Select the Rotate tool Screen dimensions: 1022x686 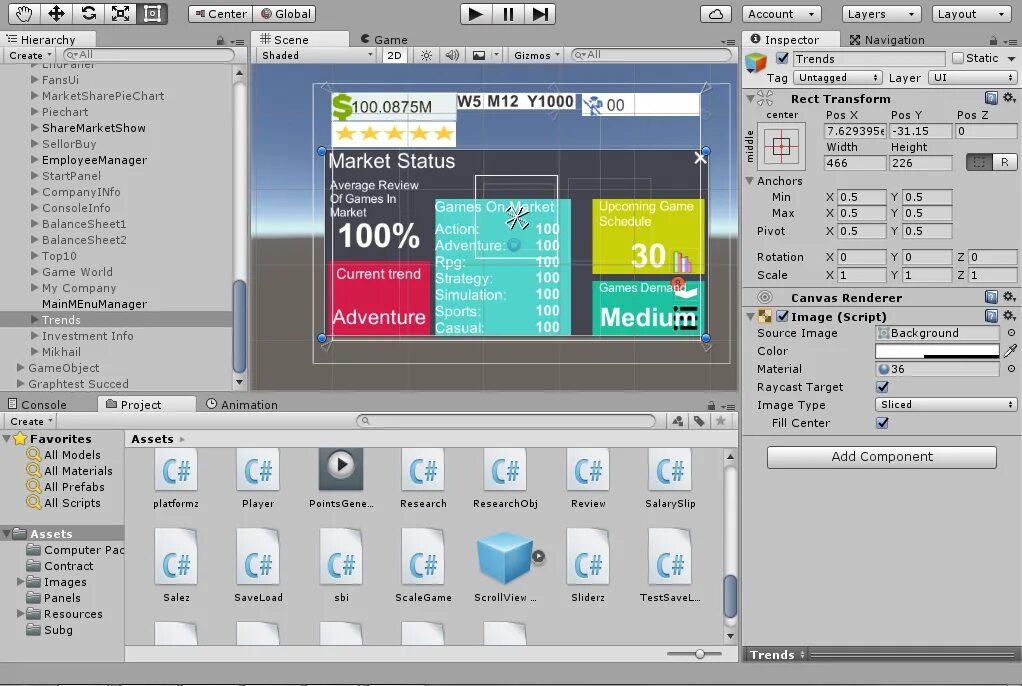coord(88,14)
